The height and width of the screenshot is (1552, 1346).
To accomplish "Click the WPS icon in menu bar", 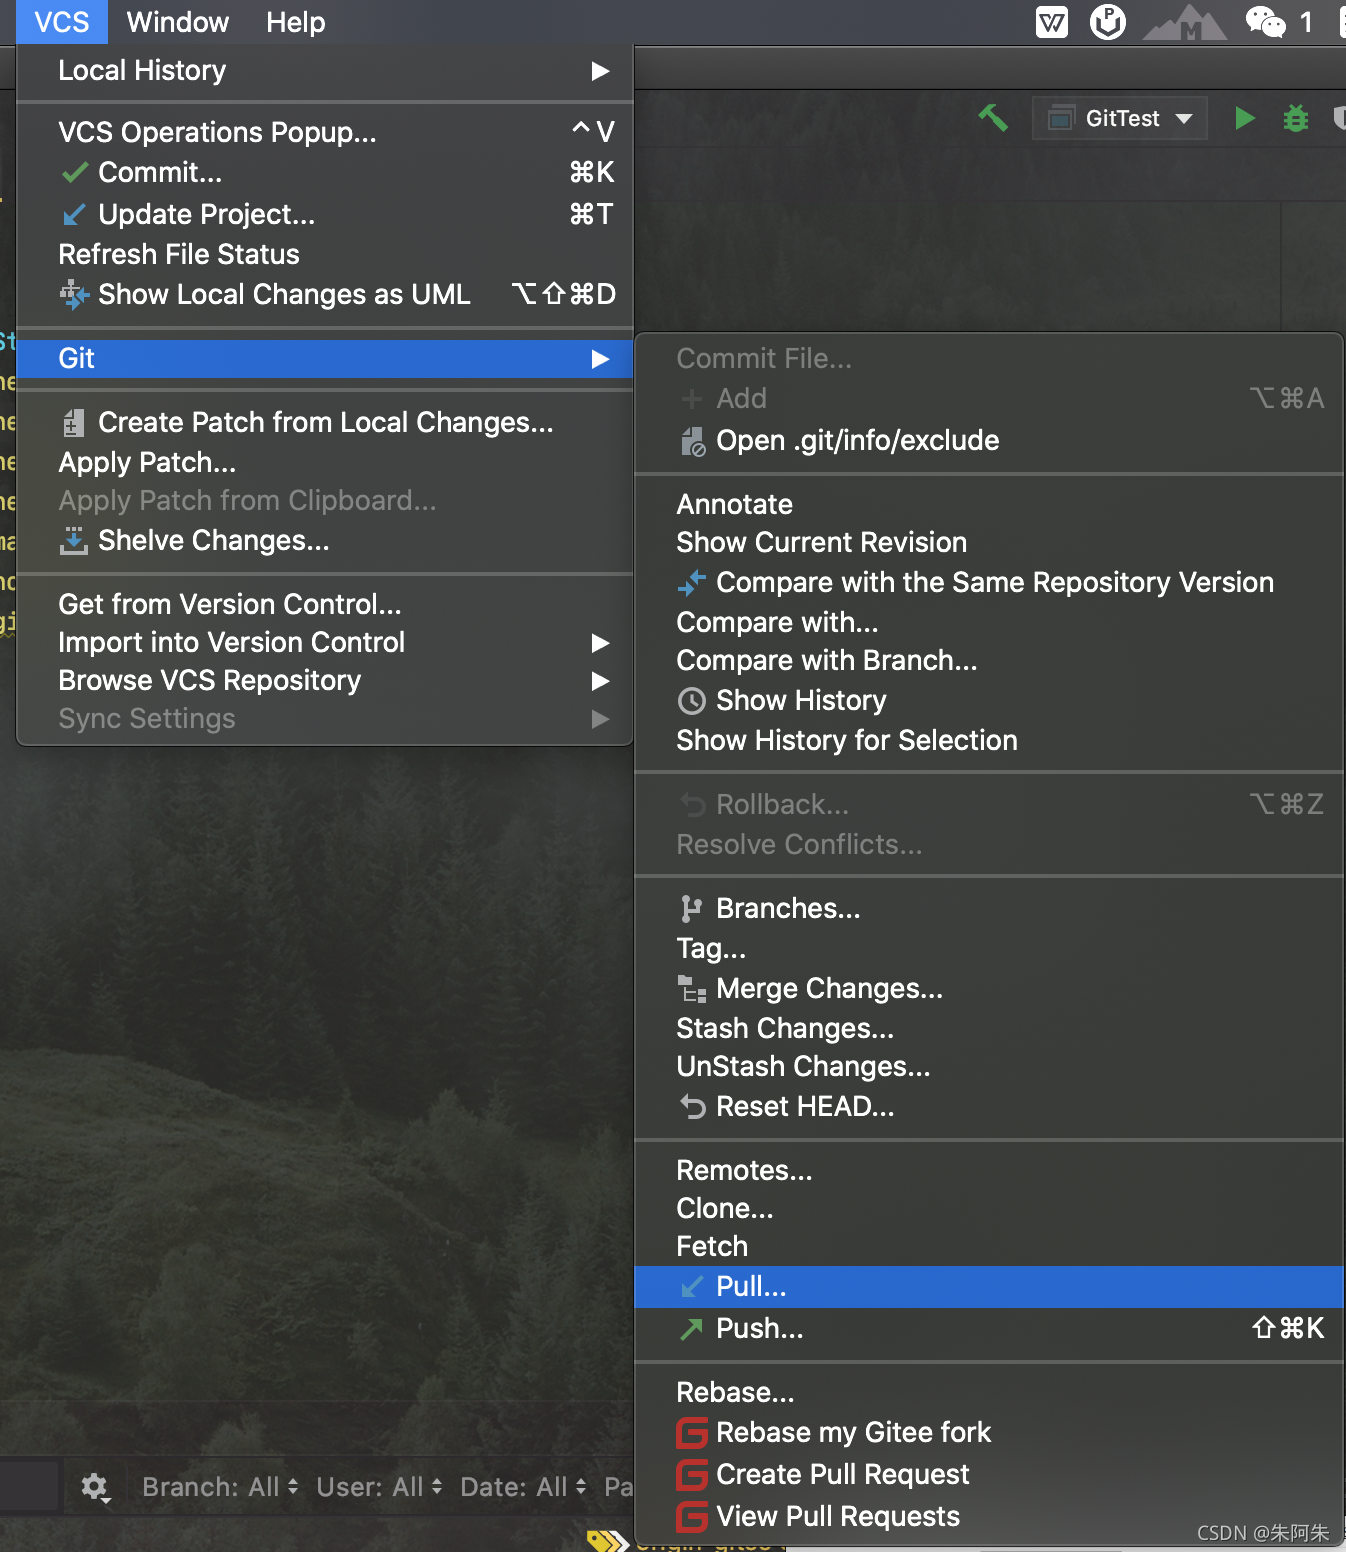I will [x=1051, y=22].
